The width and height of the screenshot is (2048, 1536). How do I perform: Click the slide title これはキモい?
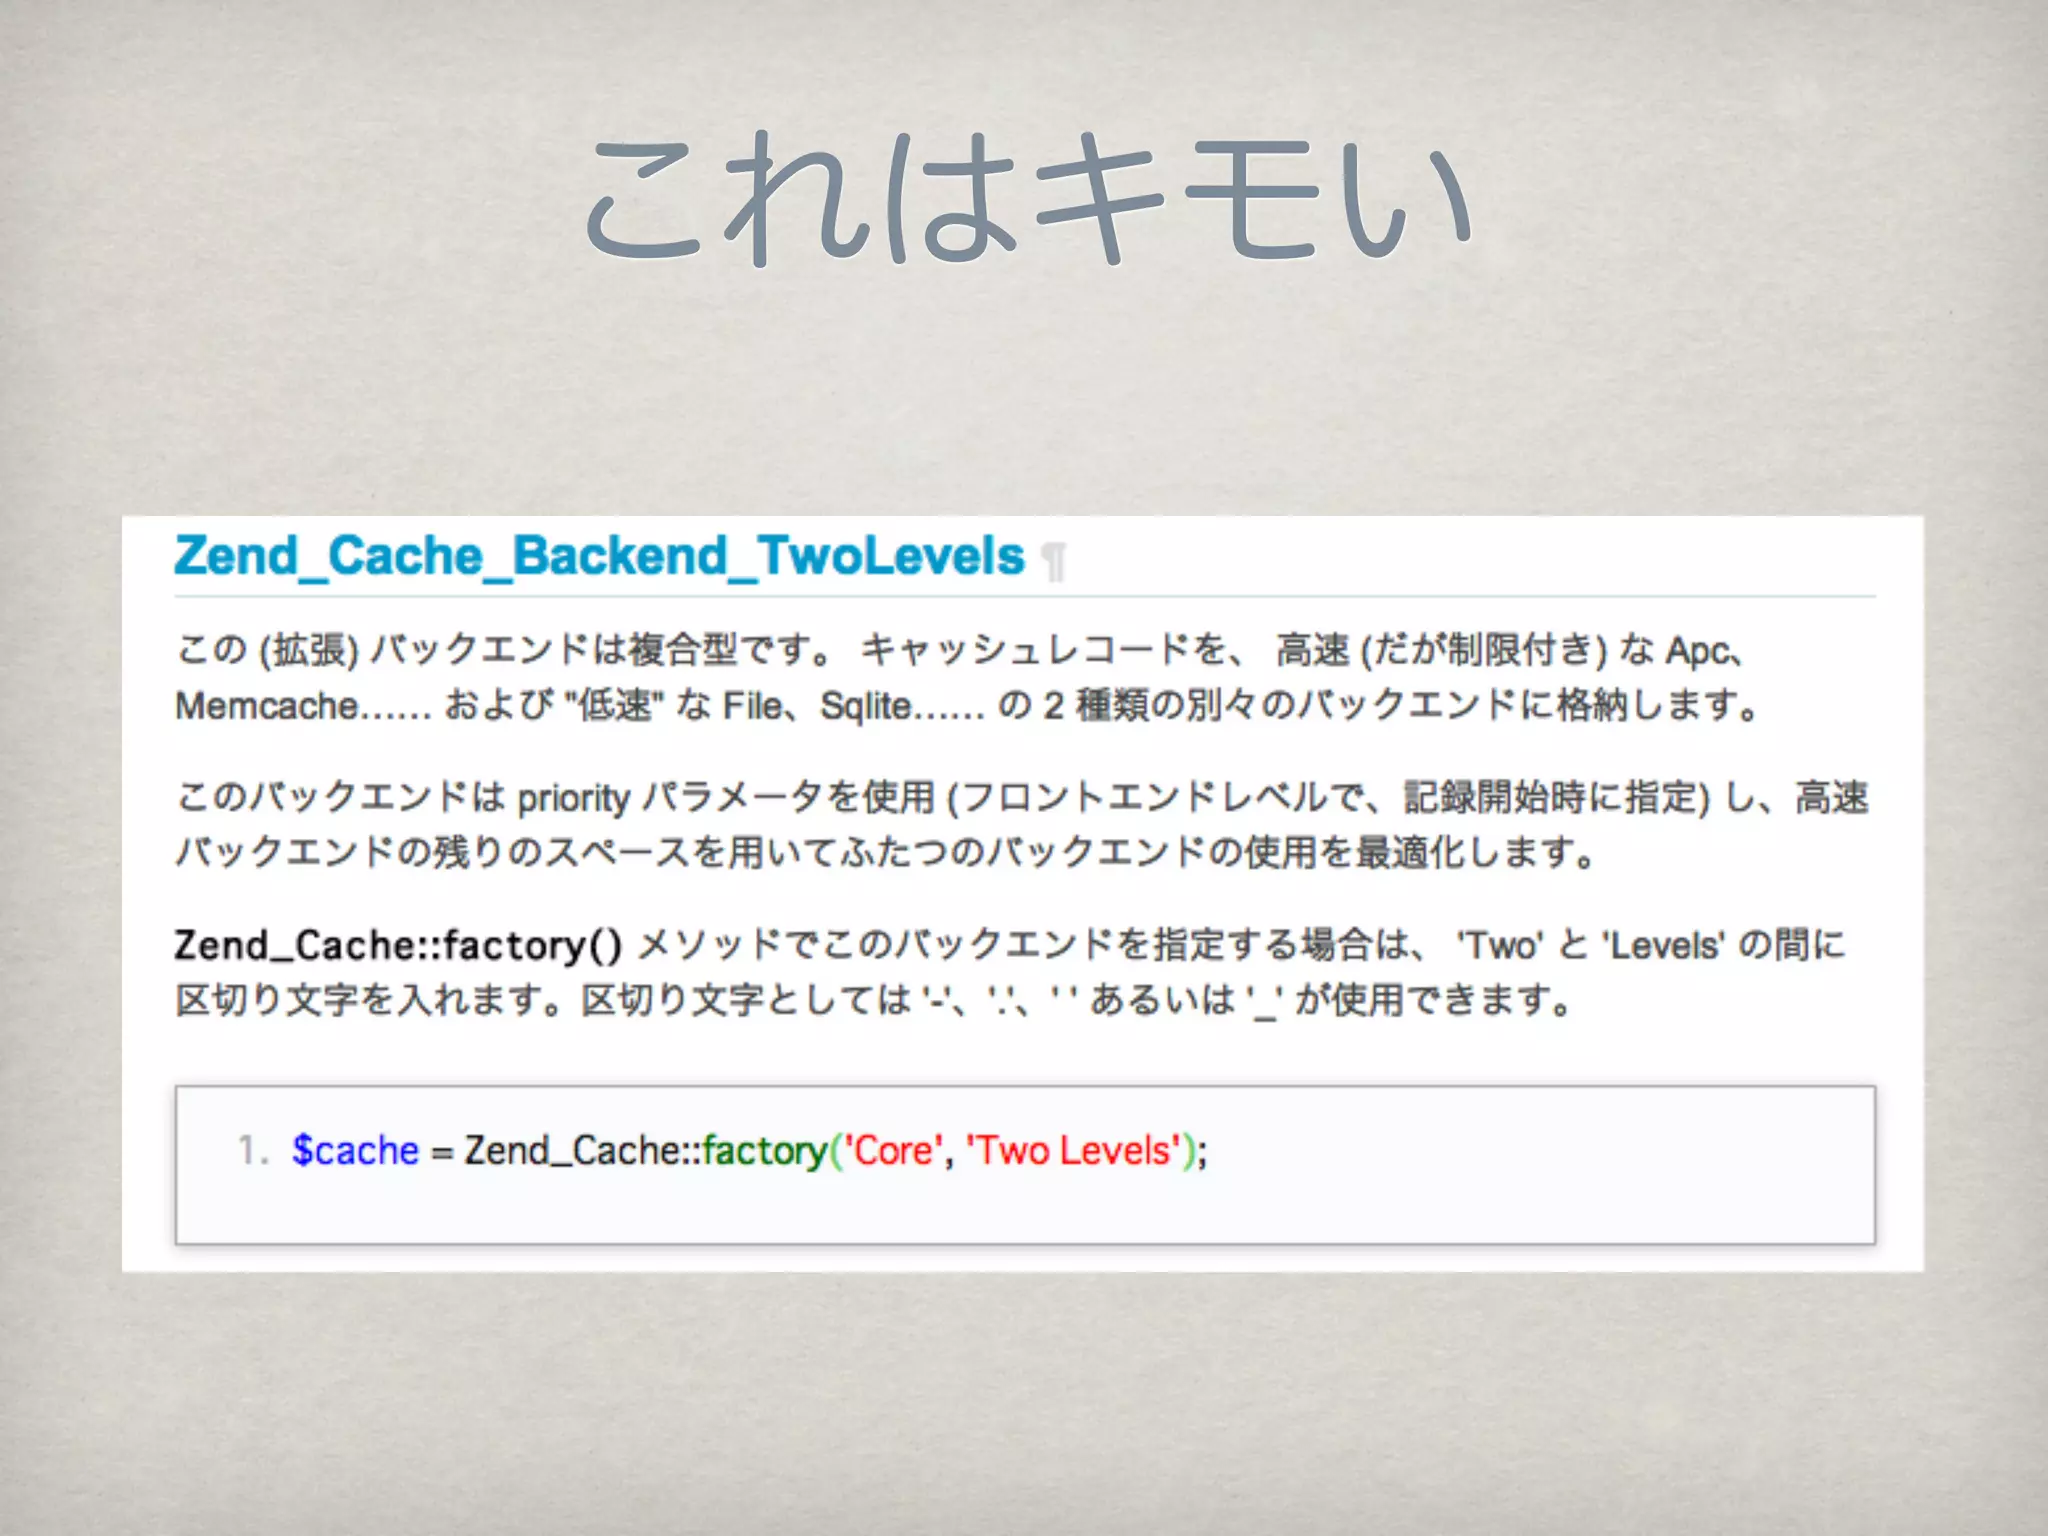pos(1027,199)
